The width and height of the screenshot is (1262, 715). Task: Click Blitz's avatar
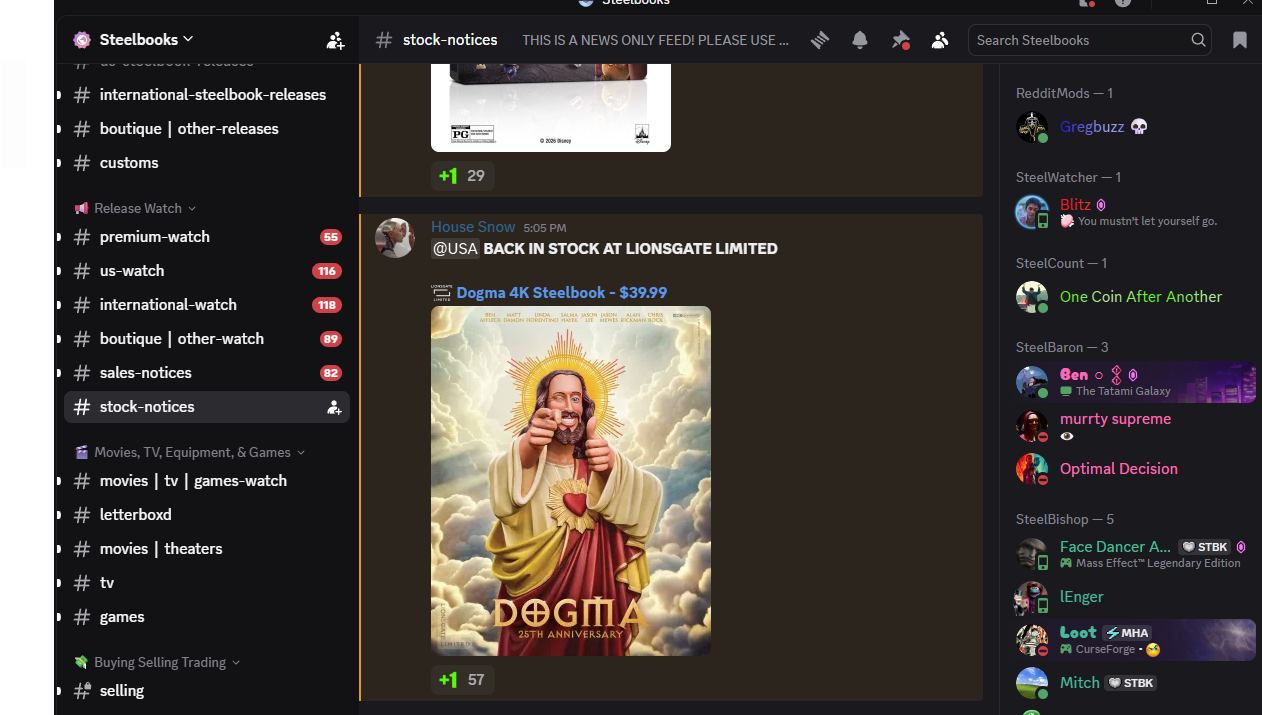click(x=1032, y=212)
